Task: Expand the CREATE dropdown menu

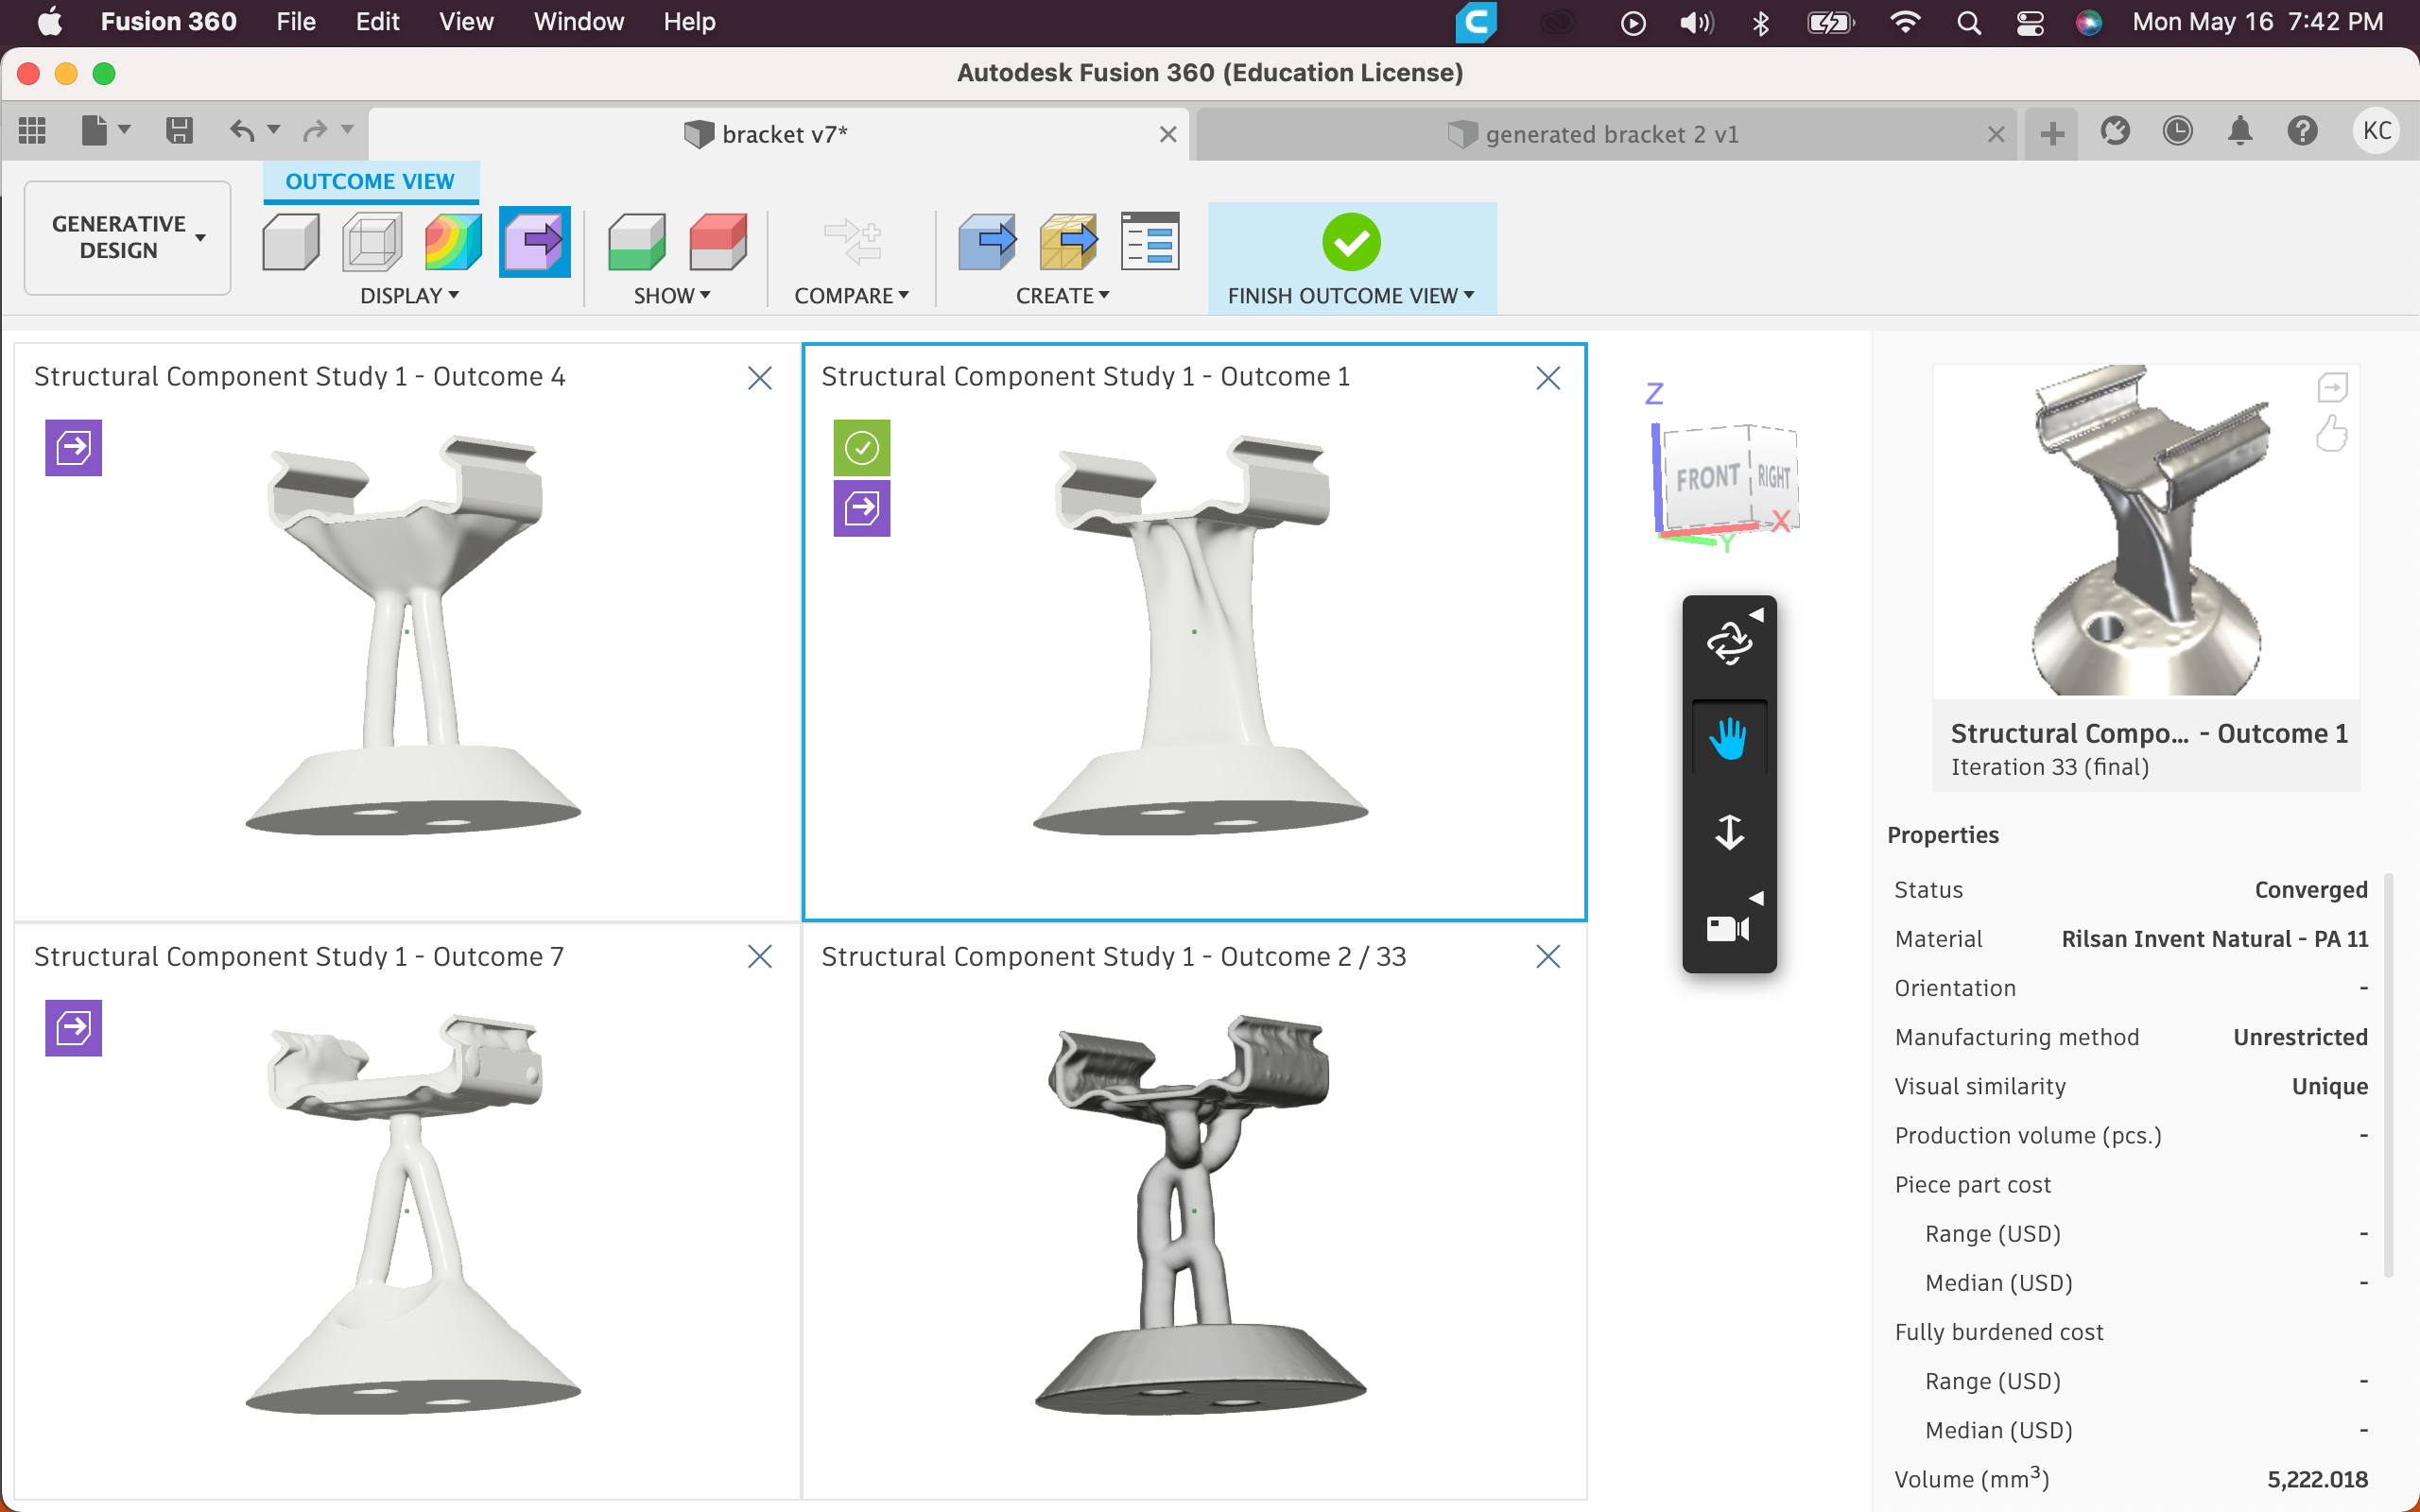Action: [x=1063, y=295]
